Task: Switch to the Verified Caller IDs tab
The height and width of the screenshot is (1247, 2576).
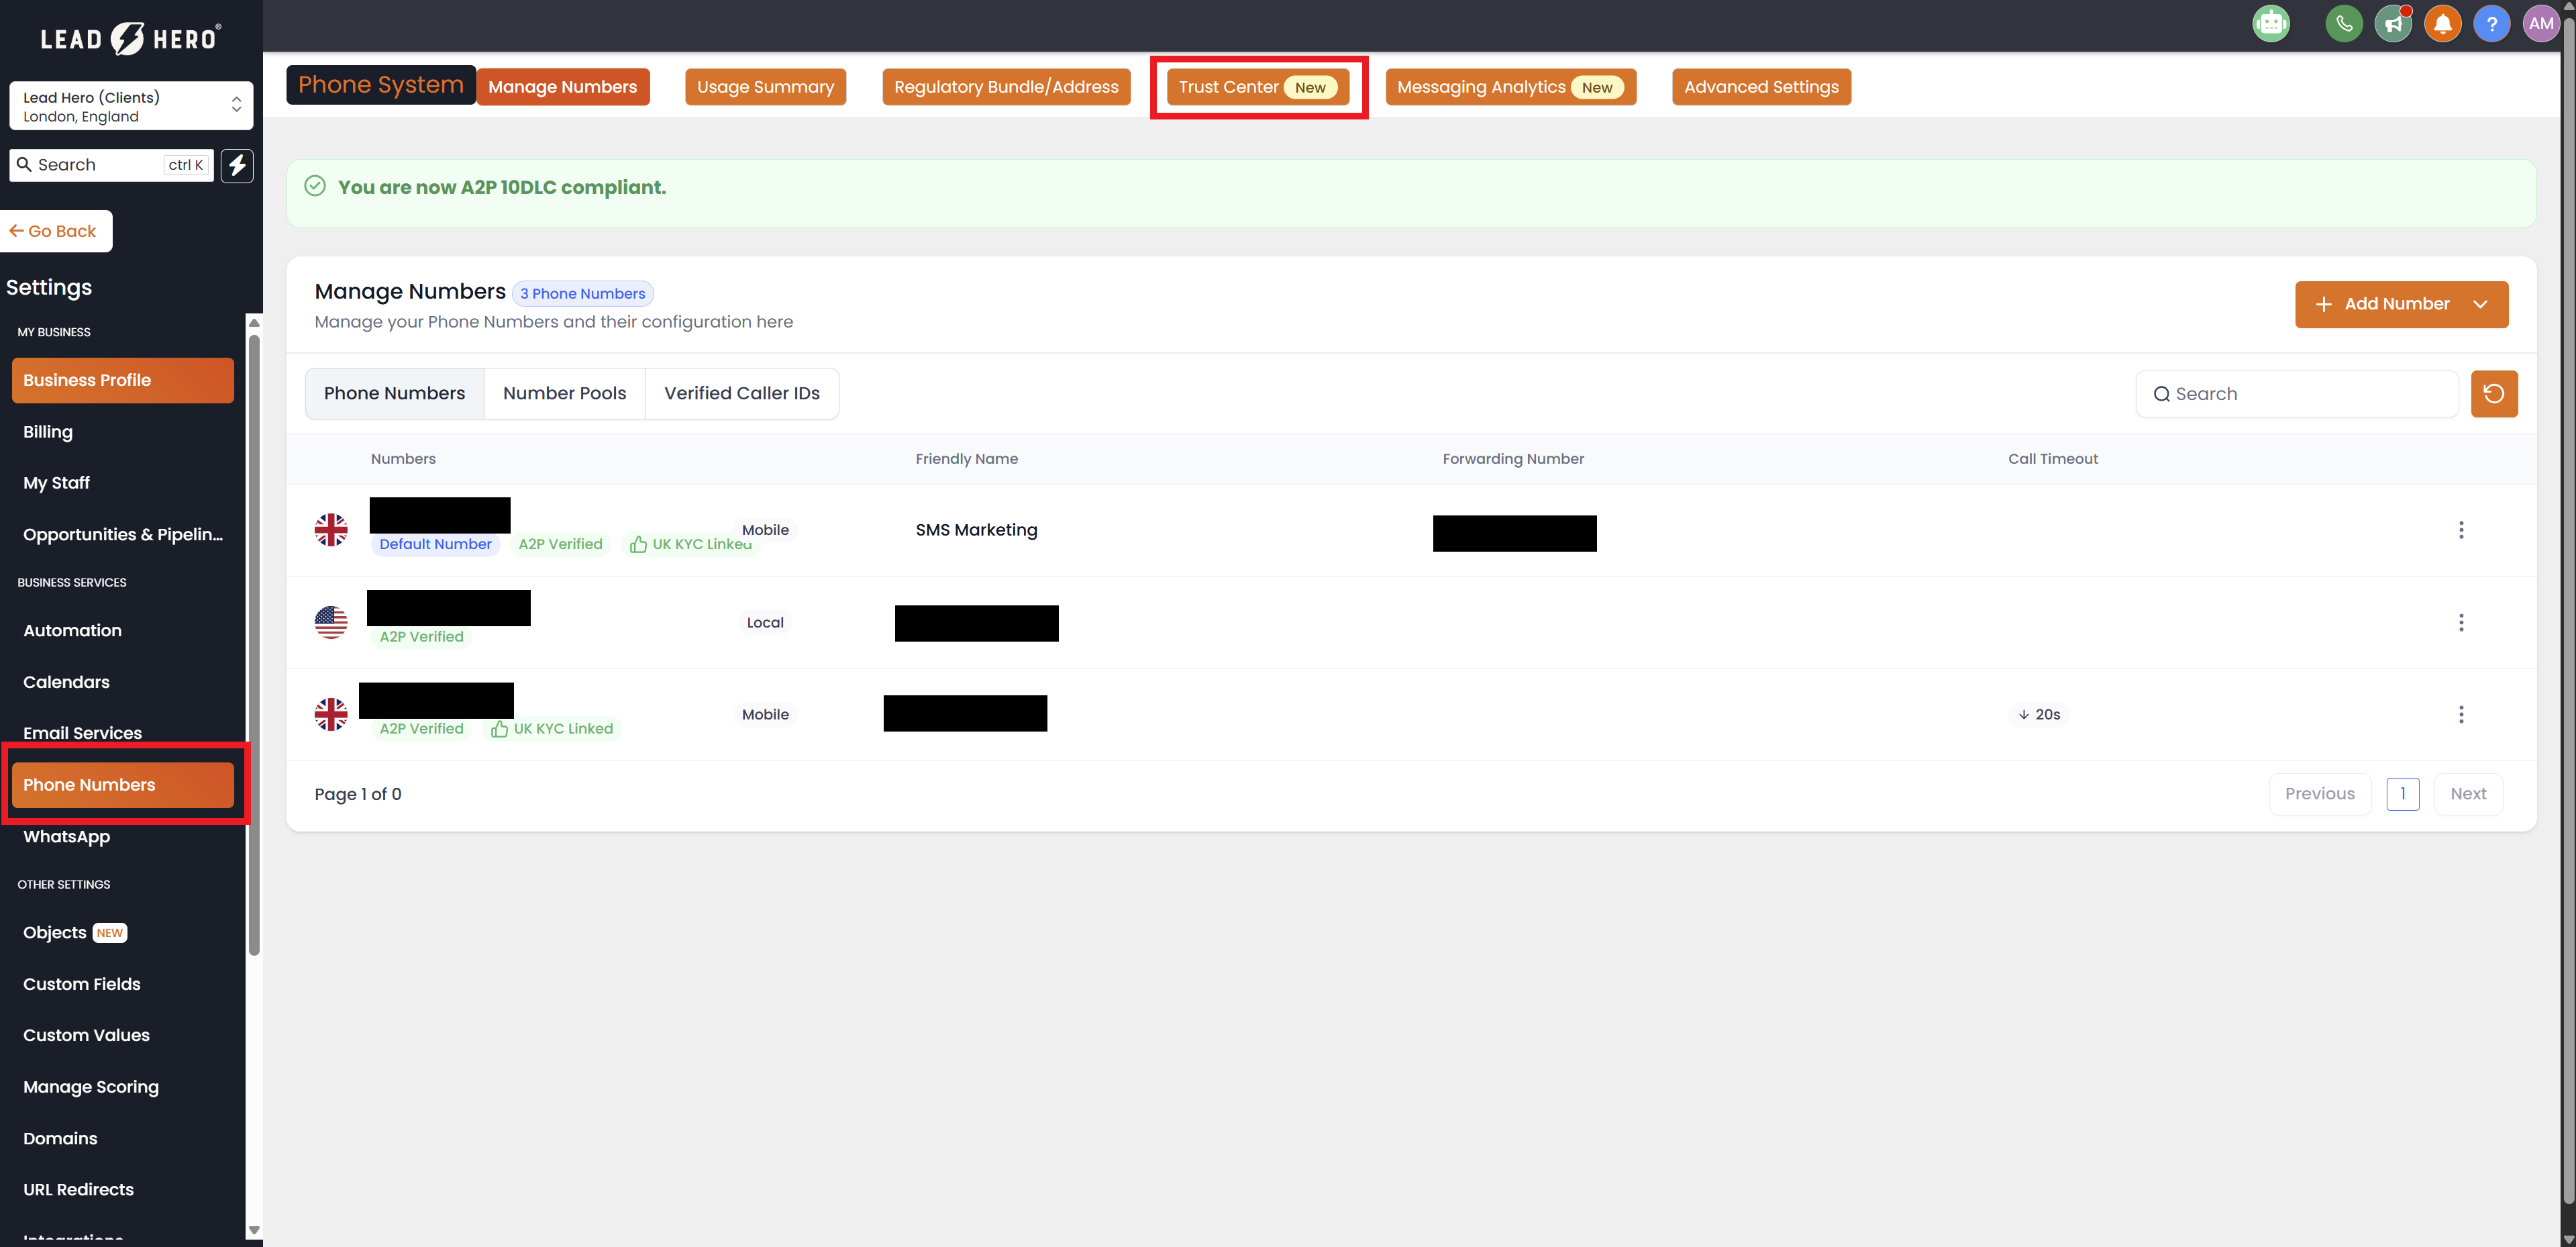Action: click(741, 394)
